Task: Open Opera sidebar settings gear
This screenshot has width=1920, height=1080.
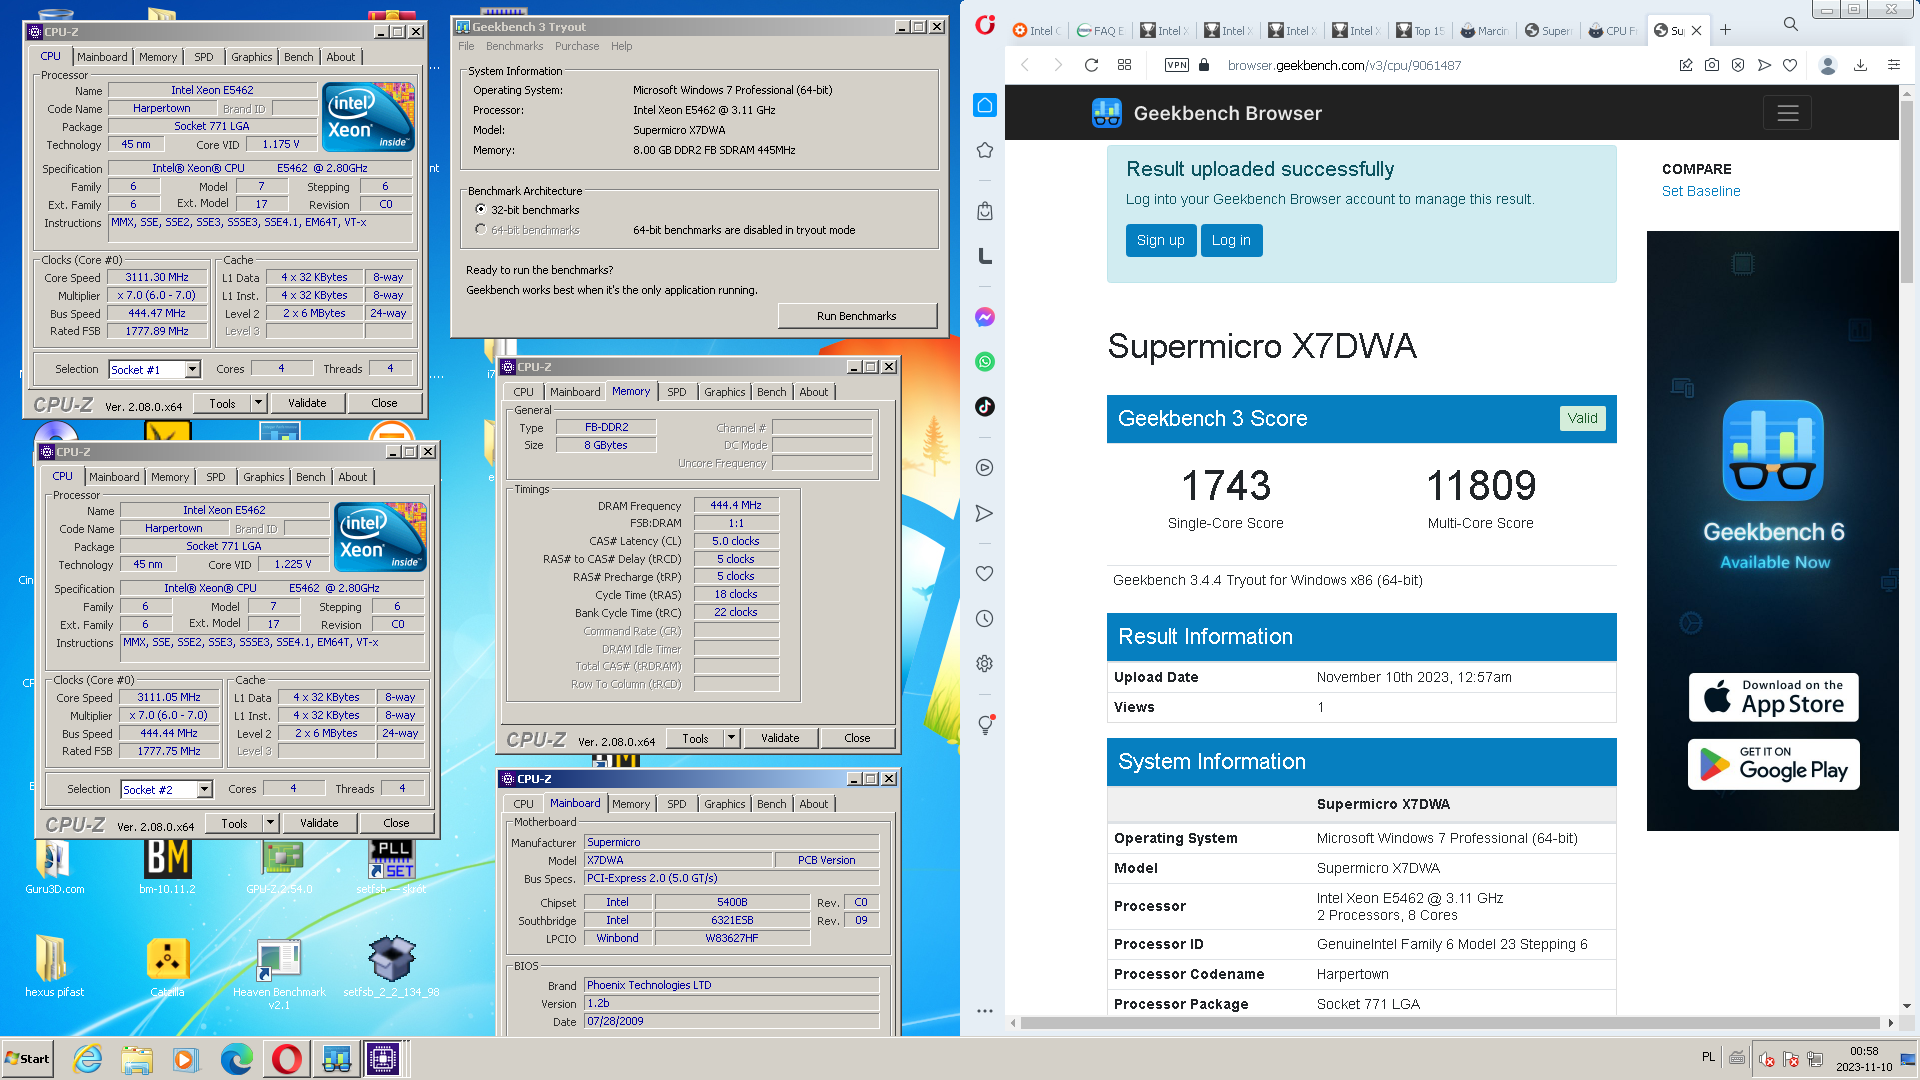Action: click(x=985, y=664)
